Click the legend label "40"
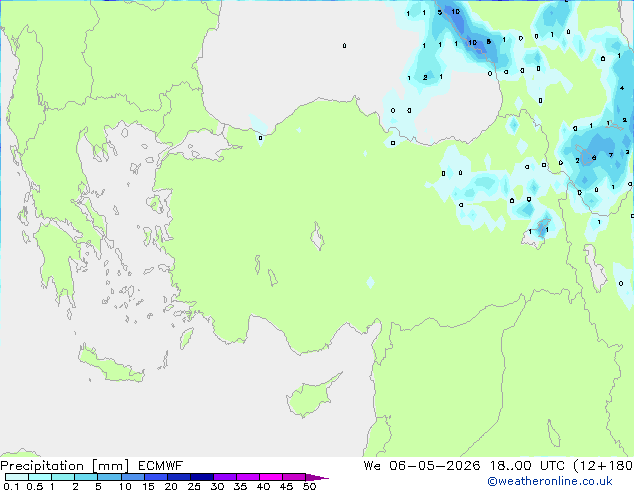Screen dimensions: 634x490 [x=263, y=486]
